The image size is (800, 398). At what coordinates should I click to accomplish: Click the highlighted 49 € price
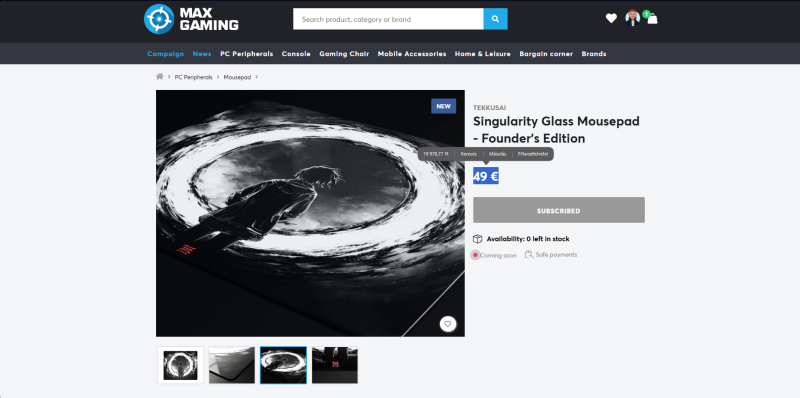486,177
